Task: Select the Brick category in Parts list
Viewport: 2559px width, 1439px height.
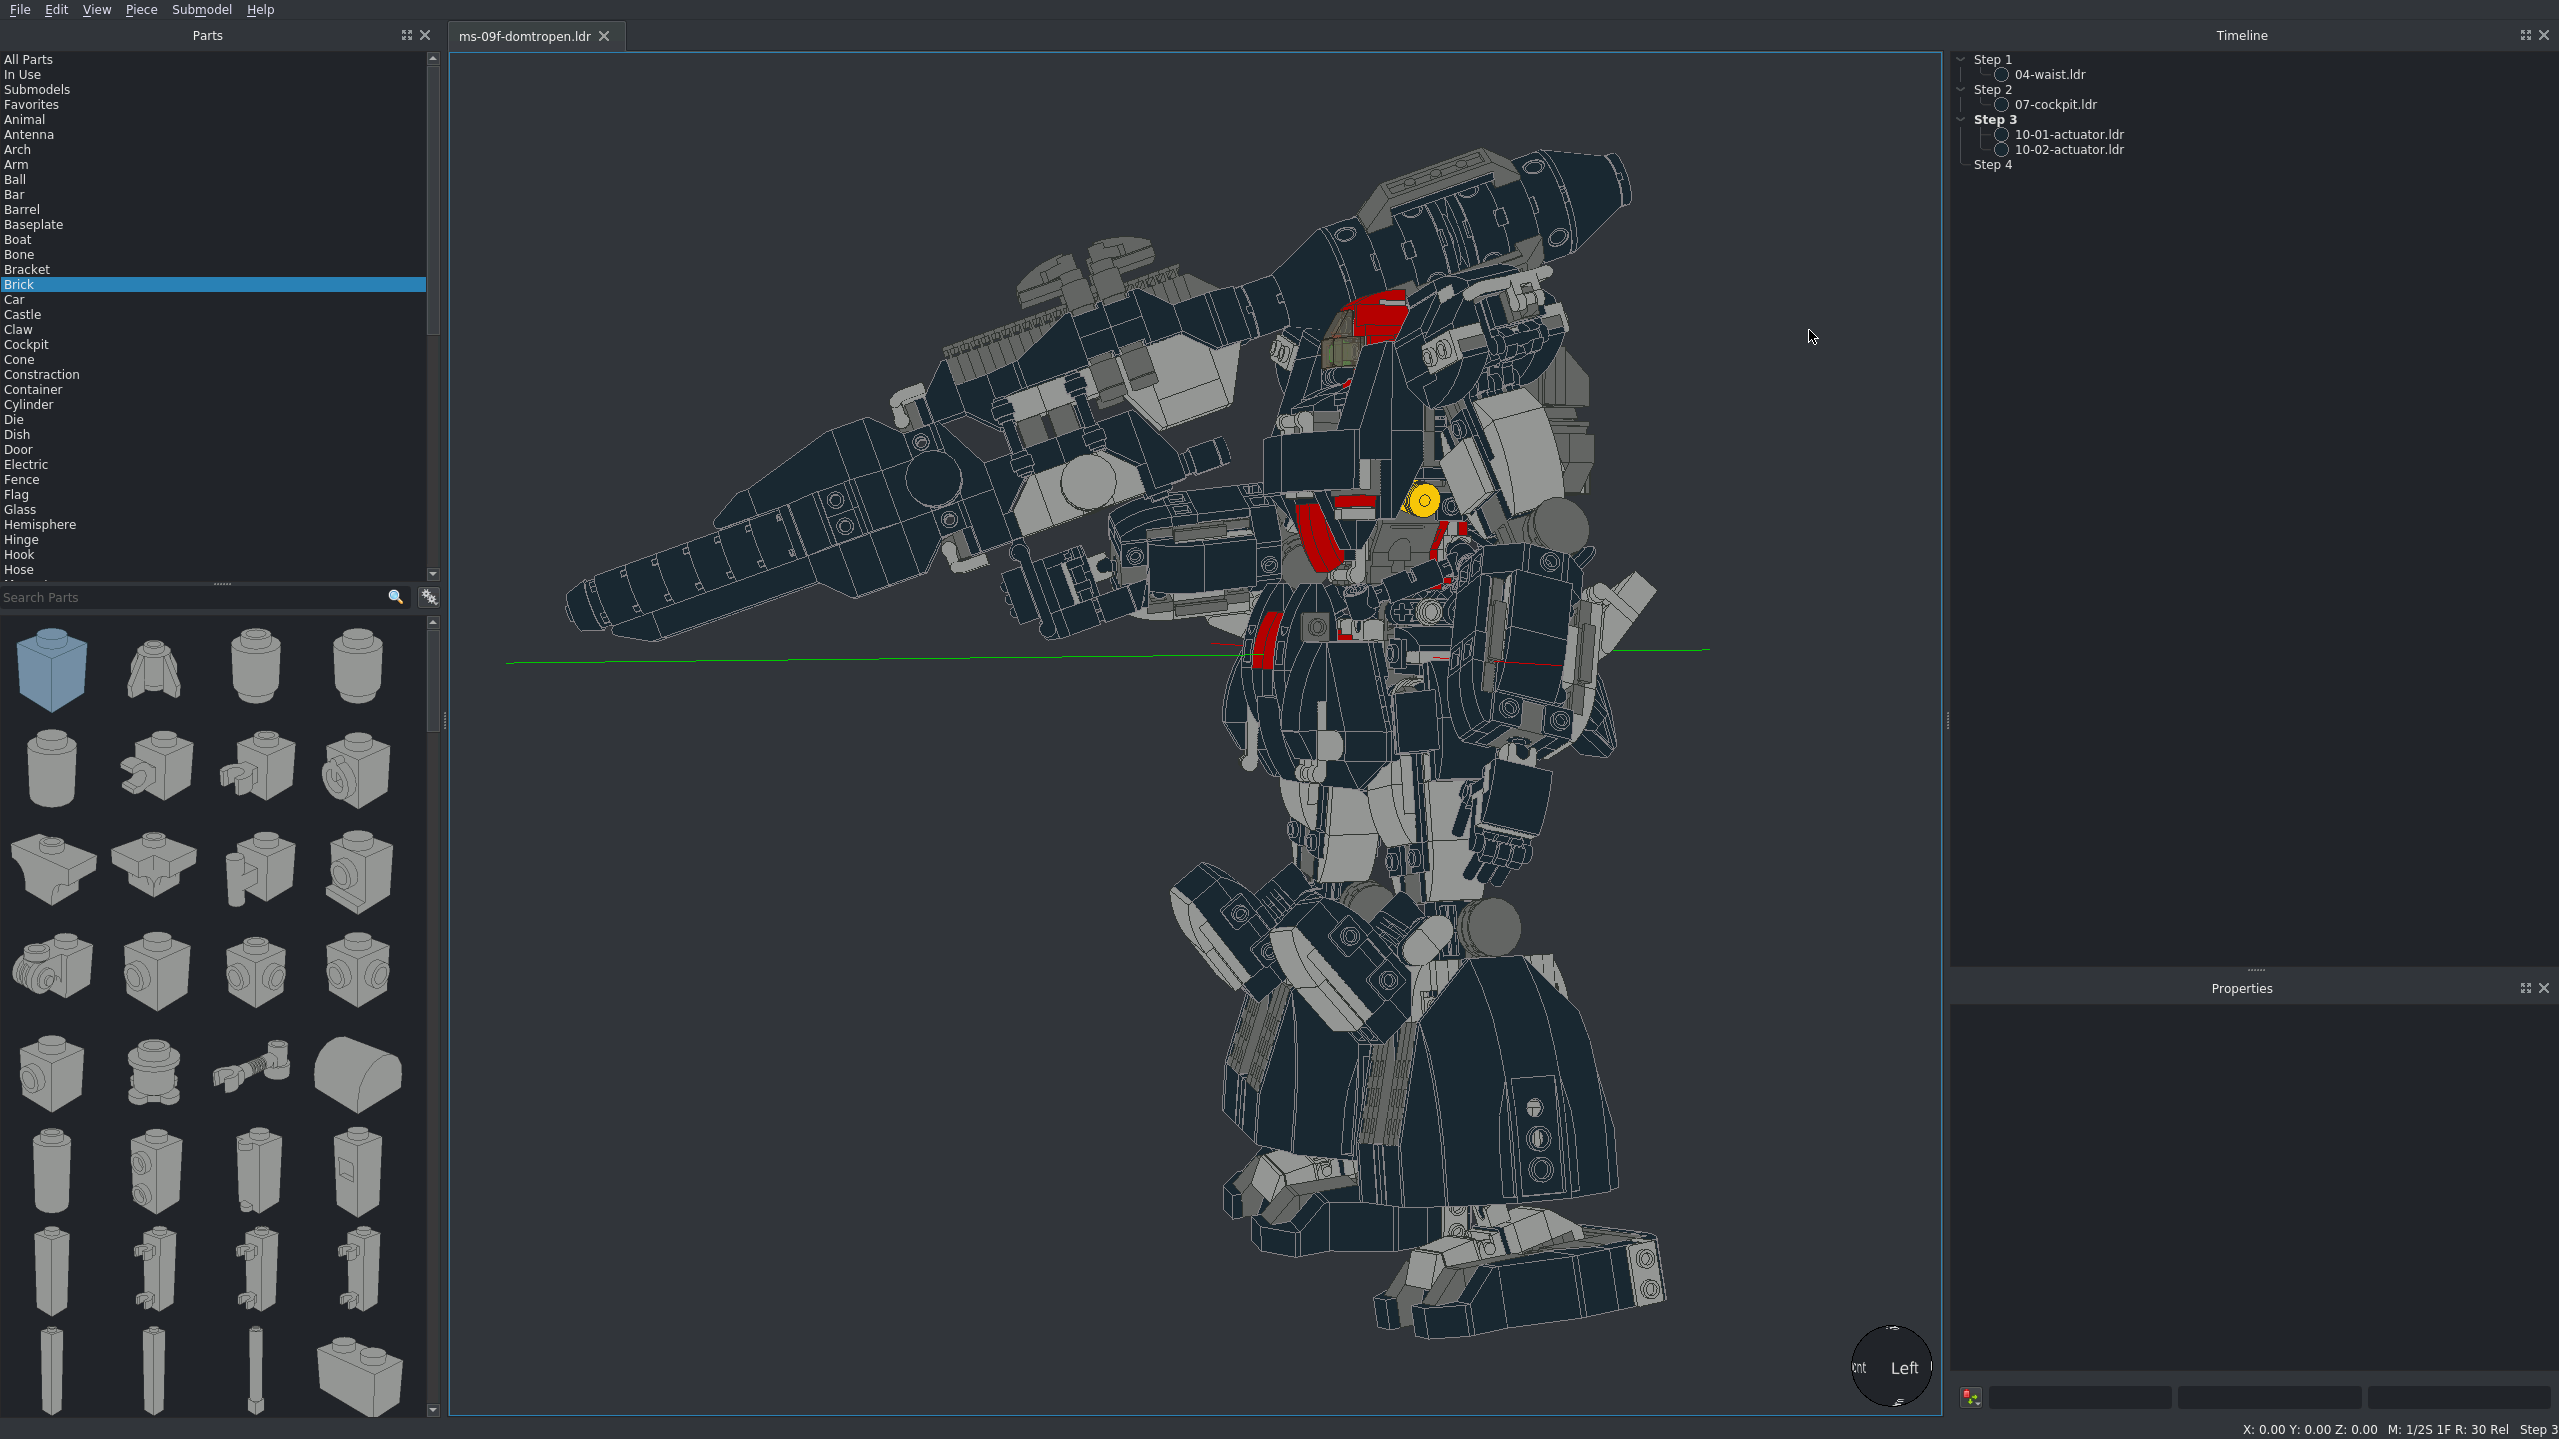Action: pos(20,284)
